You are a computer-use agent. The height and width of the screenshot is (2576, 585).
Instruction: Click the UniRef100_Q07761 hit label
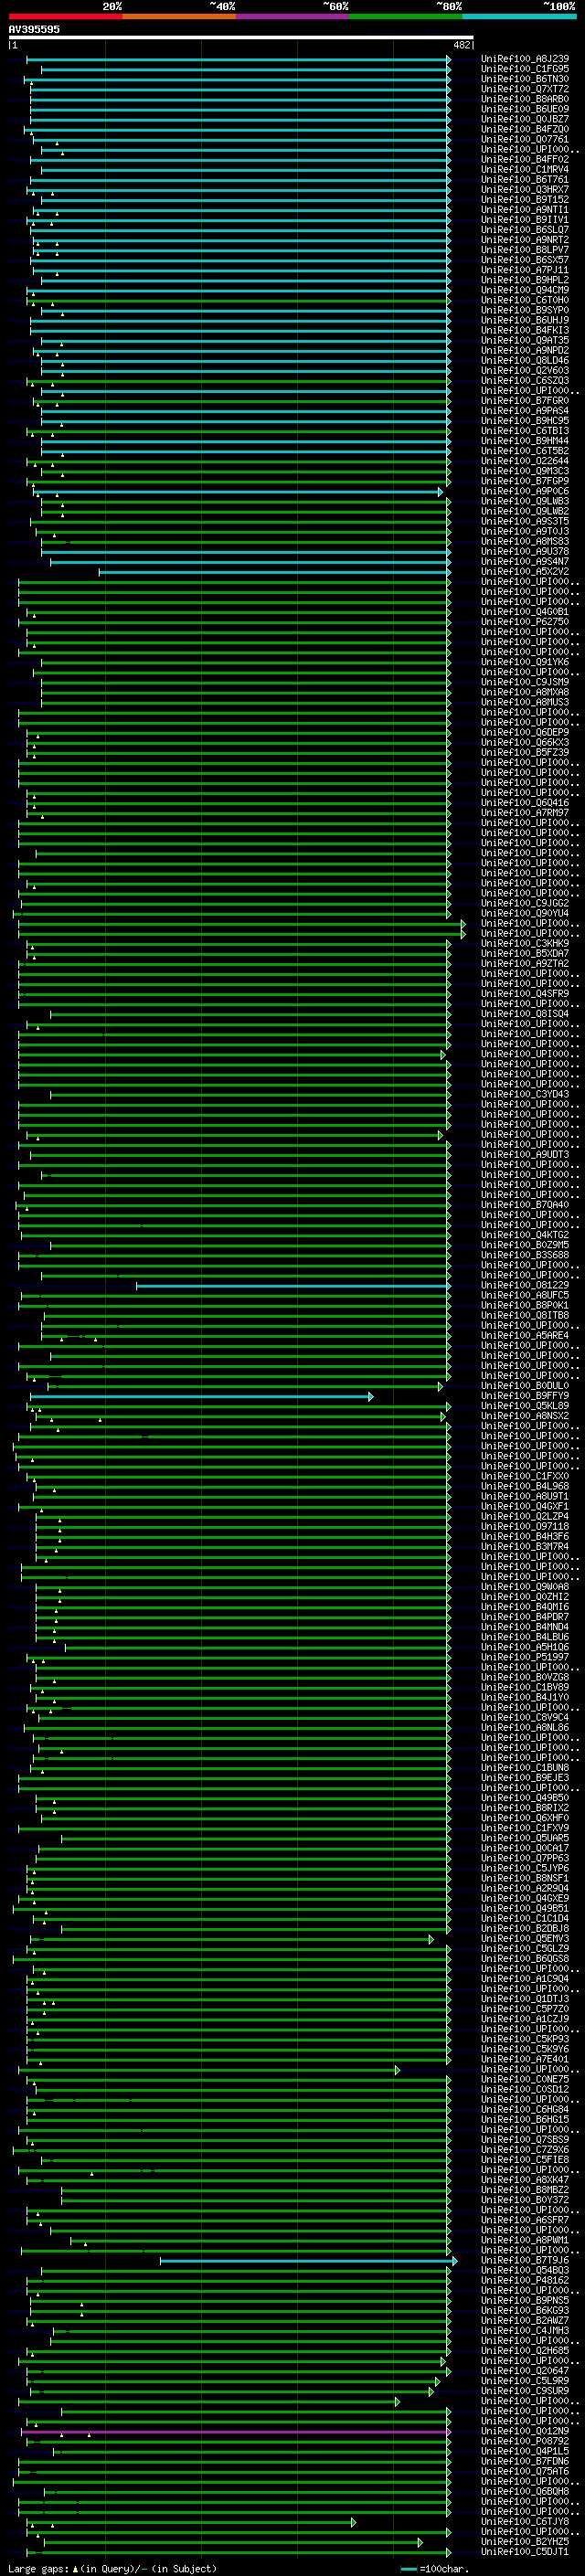[525, 139]
